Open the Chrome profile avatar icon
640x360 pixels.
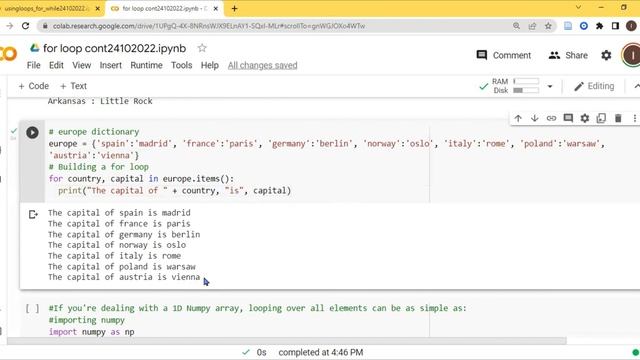(x=631, y=26)
